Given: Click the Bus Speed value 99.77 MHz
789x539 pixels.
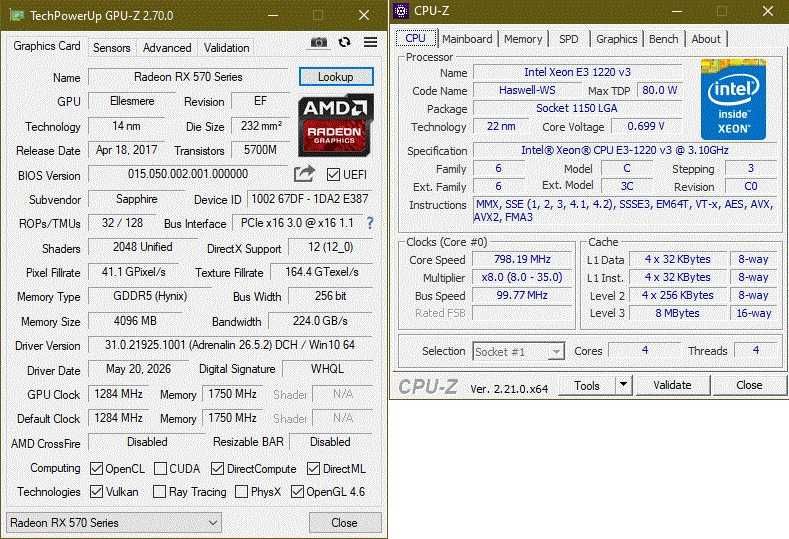Looking at the screenshot, I should pyautogui.click(x=522, y=295).
